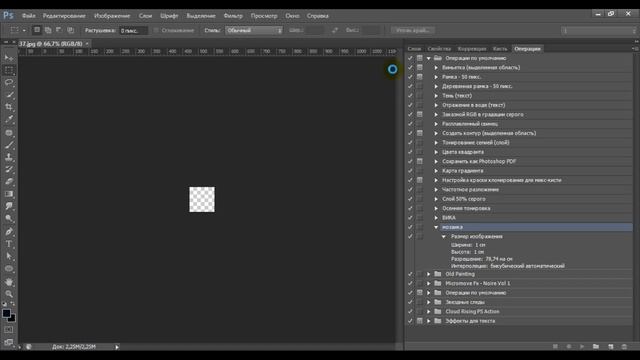This screenshot has height=360, width=640.
Task: Select the Horizontal Type tool
Action: [9, 244]
